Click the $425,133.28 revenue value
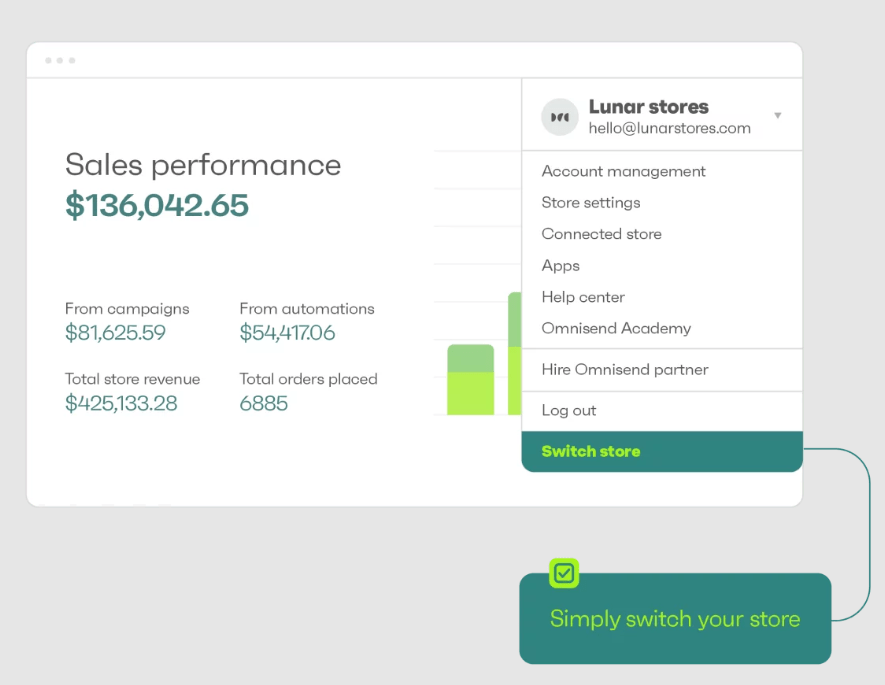The width and height of the screenshot is (885, 685). pyautogui.click(x=121, y=403)
